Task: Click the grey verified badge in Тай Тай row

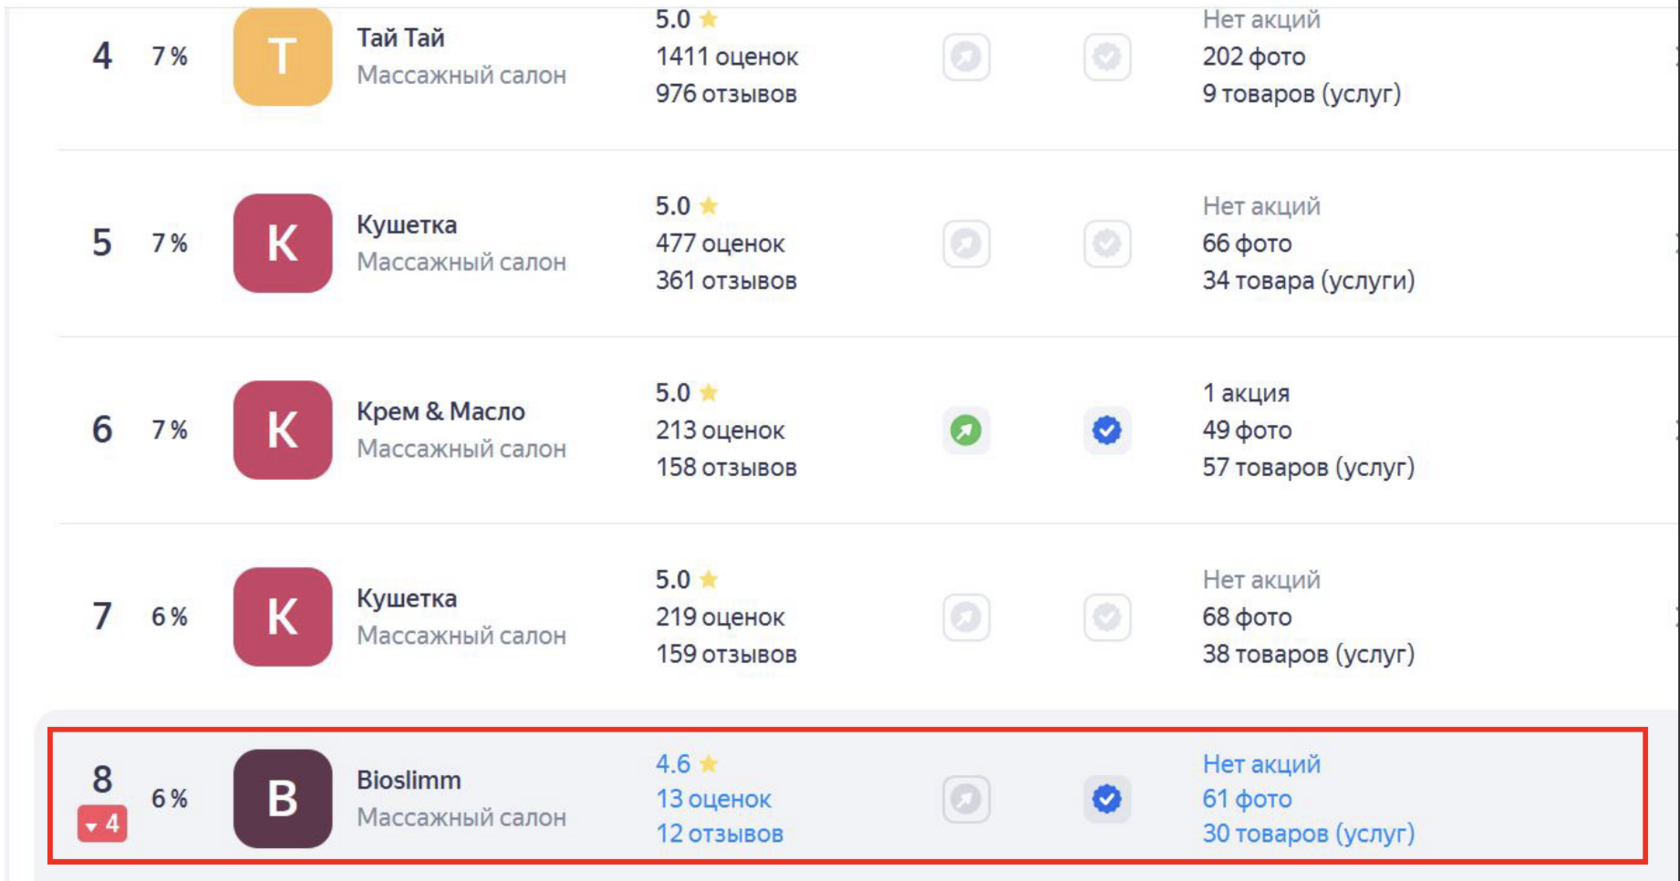Action: [x=1107, y=57]
